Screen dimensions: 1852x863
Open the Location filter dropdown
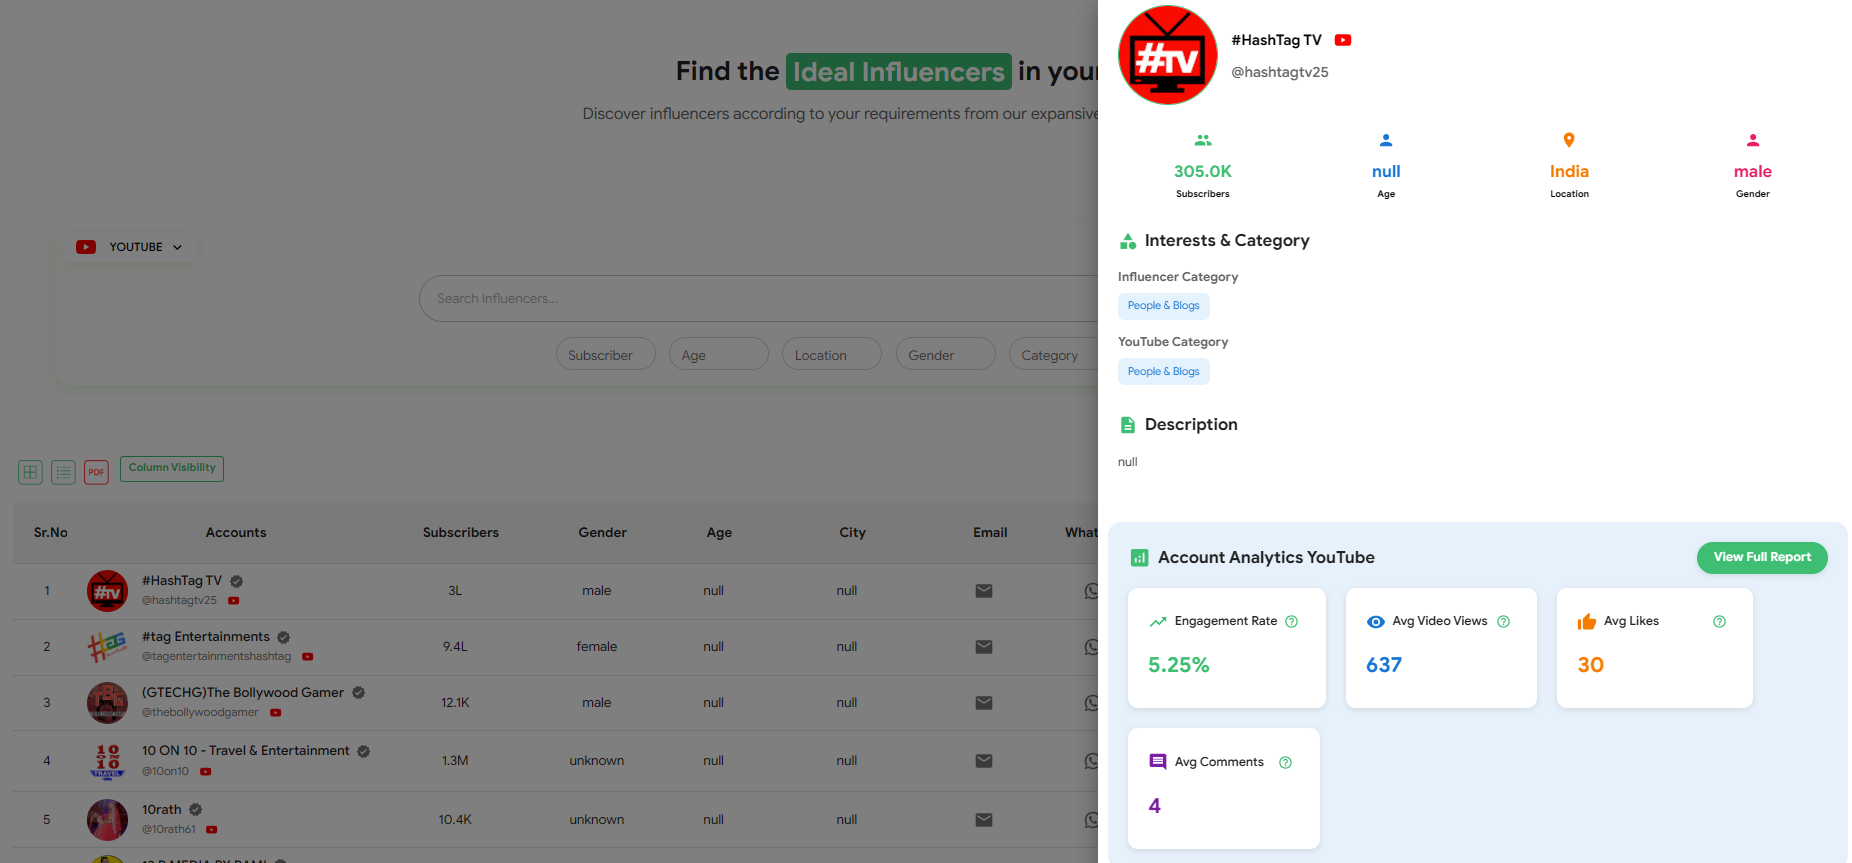pyautogui.click(x=831, y=354)
